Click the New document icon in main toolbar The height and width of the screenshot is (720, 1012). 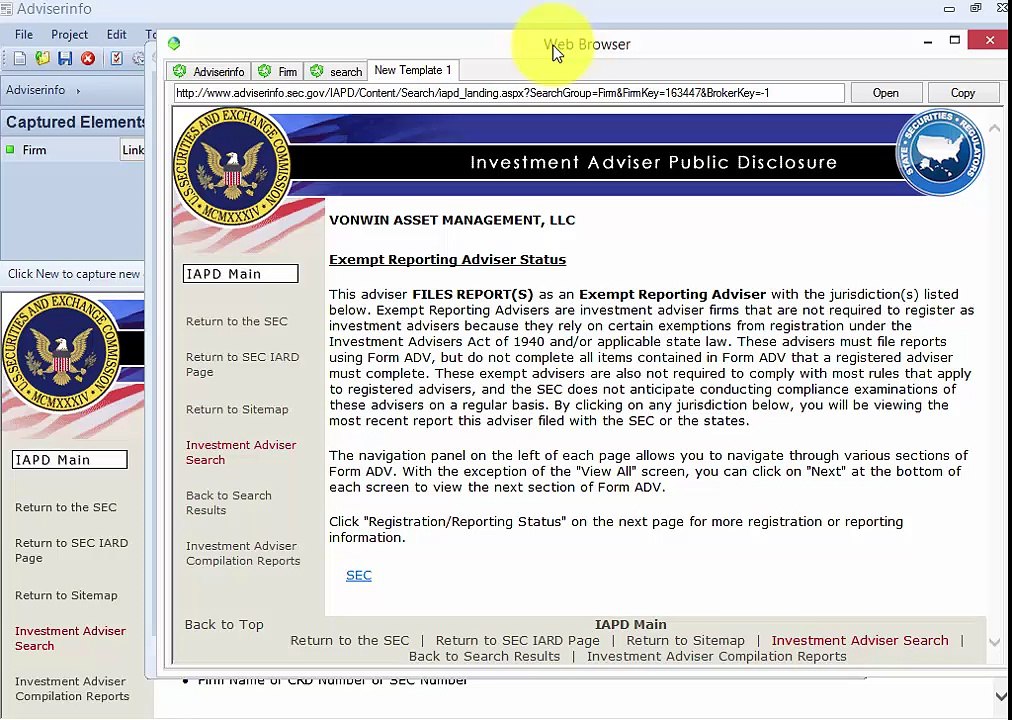pyautogui.click(x=20, y=59)
